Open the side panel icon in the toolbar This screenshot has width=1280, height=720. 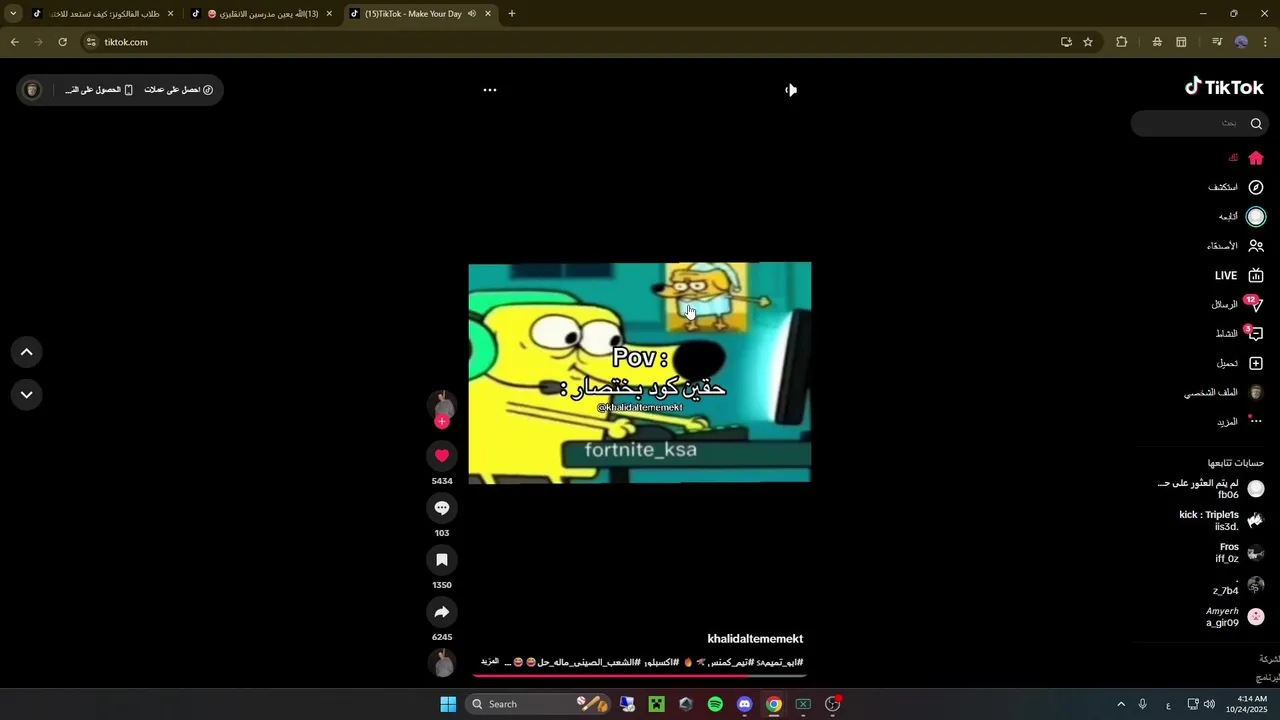pyautogui.click(x=1181, y=42)
